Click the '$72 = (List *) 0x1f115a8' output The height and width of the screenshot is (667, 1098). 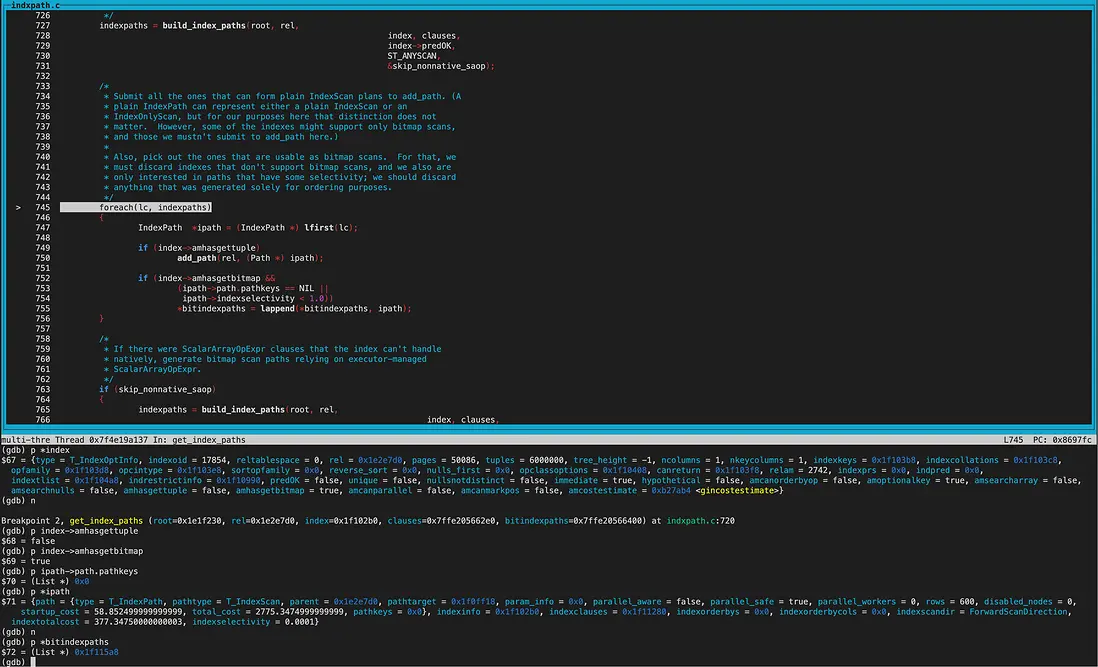click(60, 652)
